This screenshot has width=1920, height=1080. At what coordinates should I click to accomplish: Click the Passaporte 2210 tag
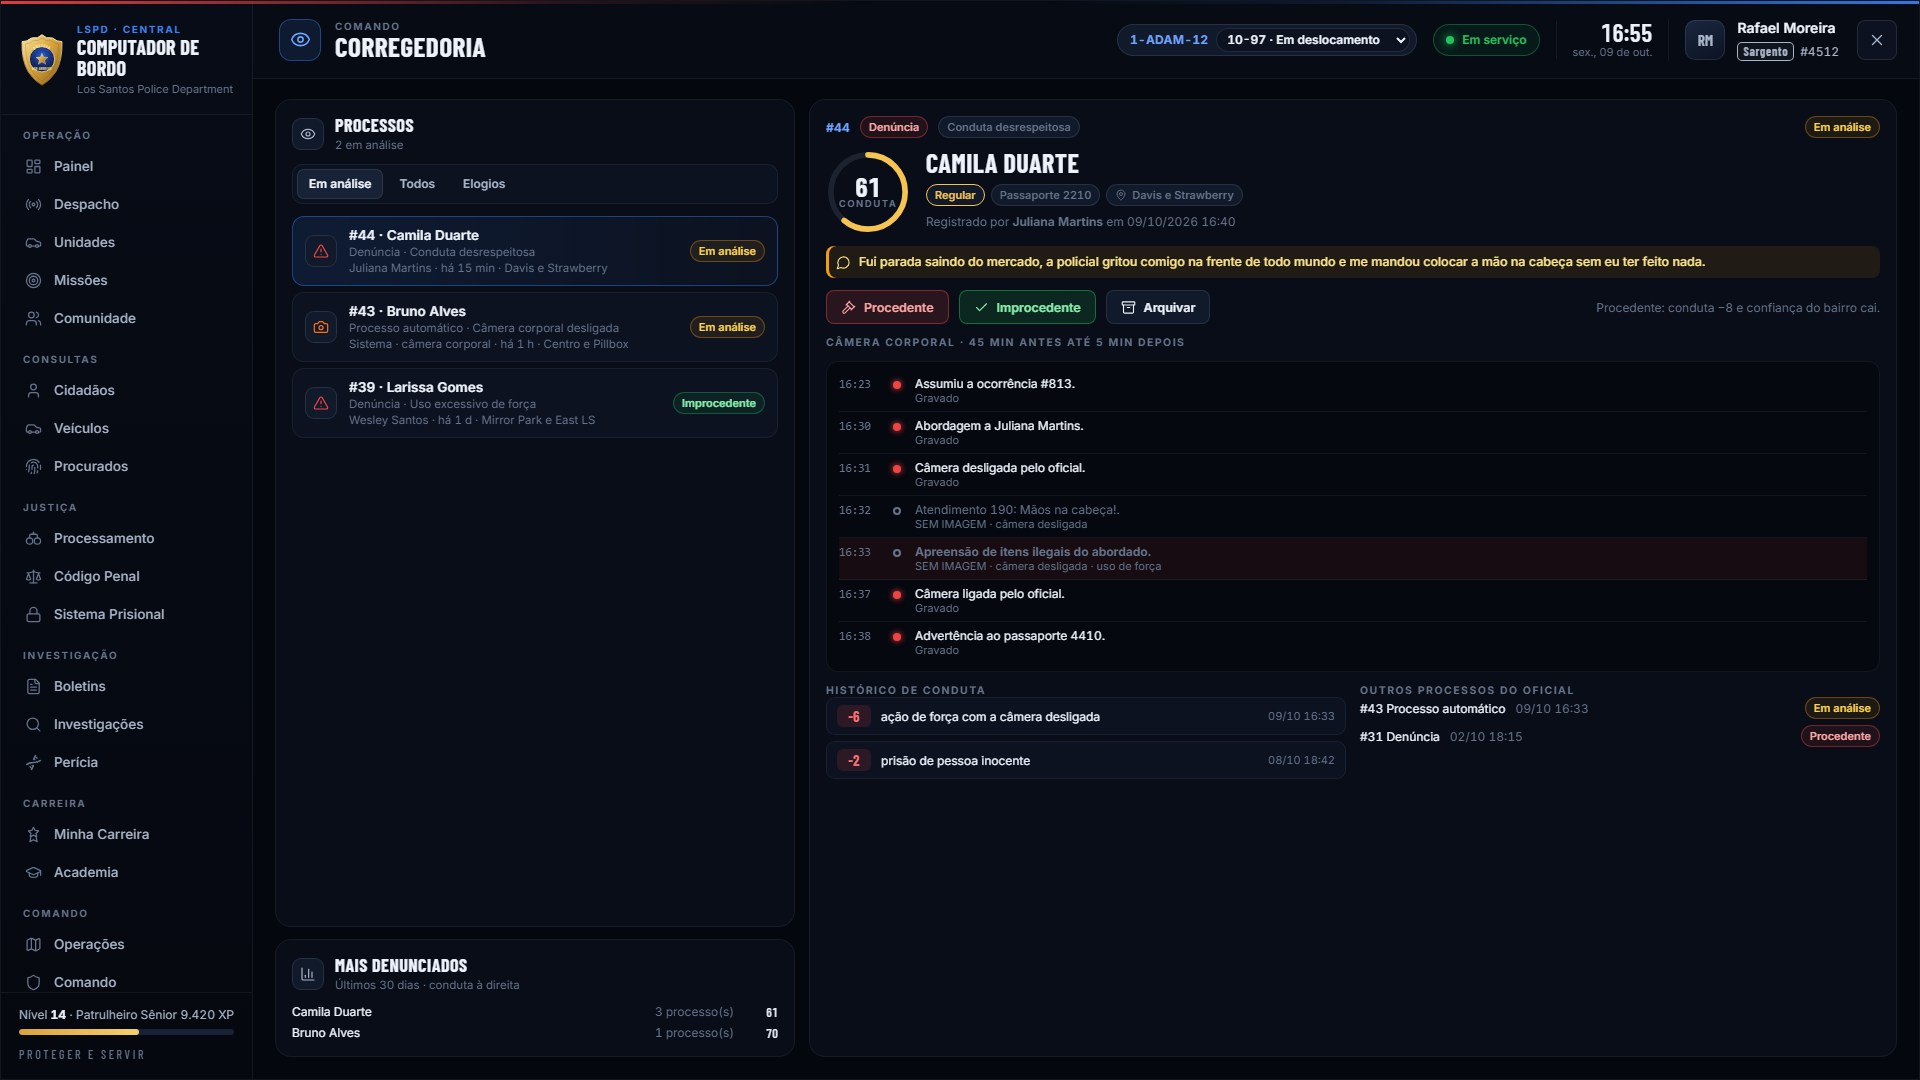(1045, 195)
